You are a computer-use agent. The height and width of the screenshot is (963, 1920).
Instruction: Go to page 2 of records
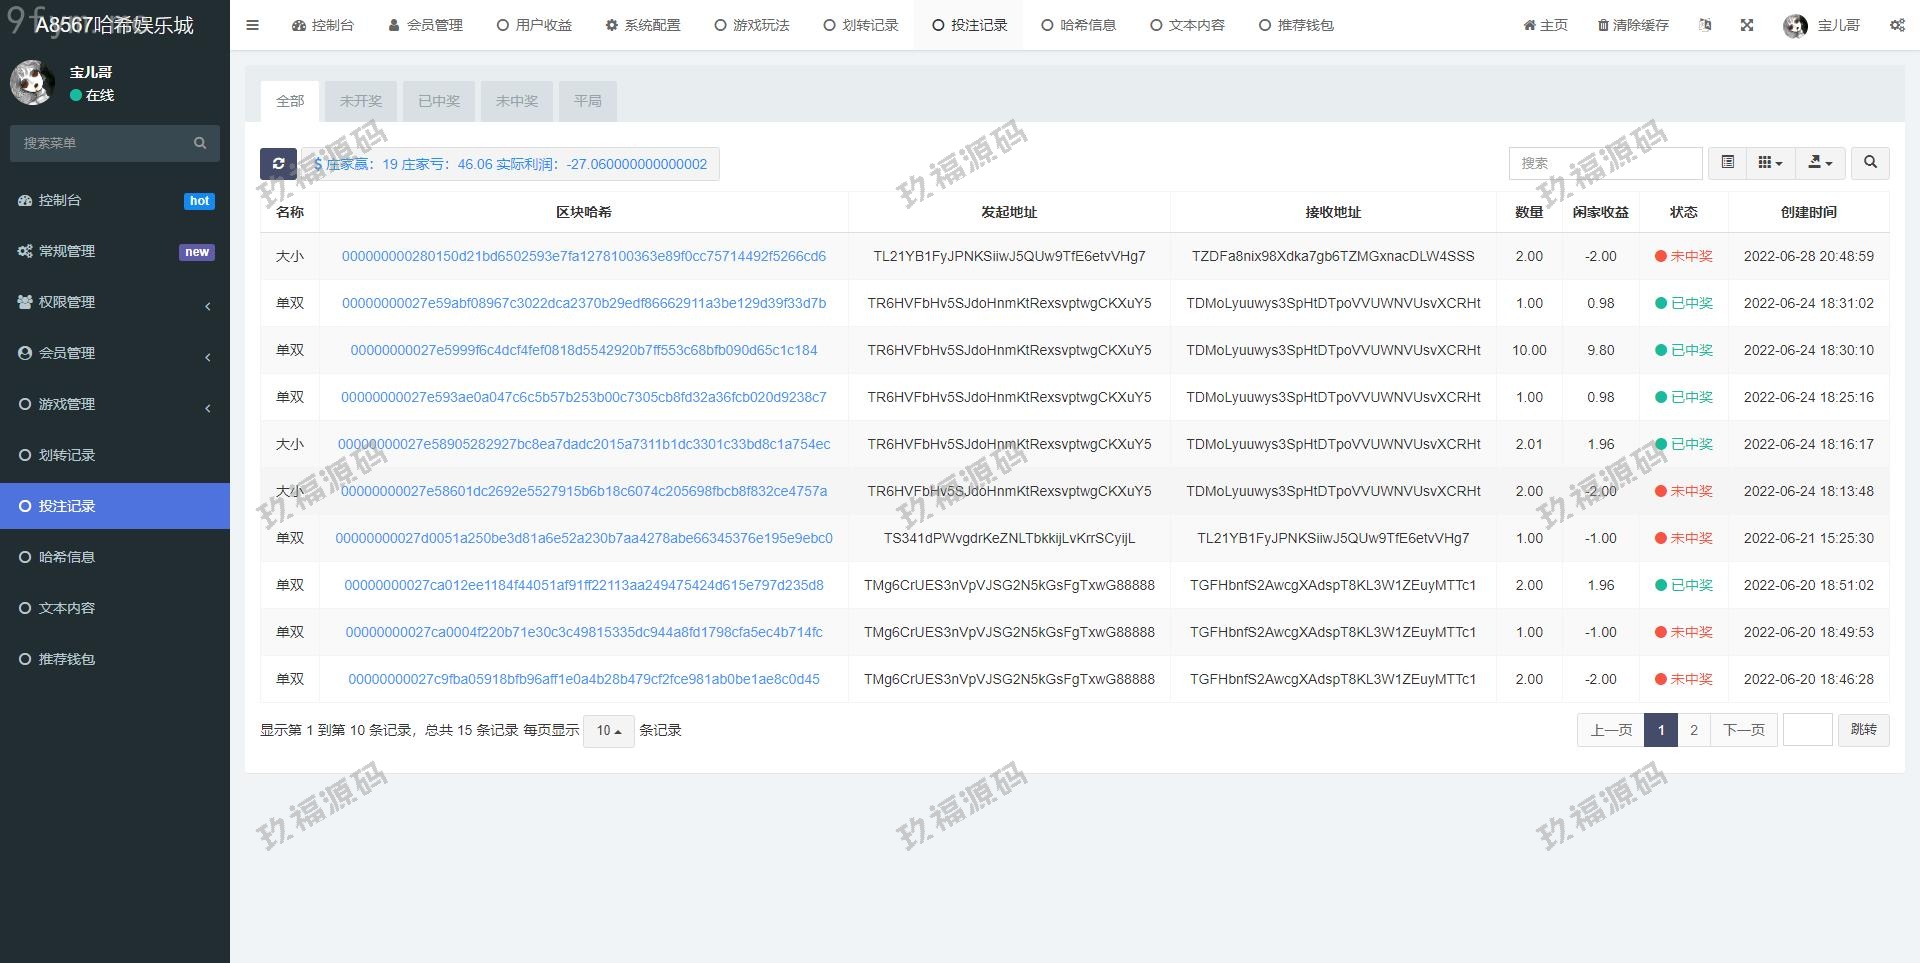point(1693,730)
